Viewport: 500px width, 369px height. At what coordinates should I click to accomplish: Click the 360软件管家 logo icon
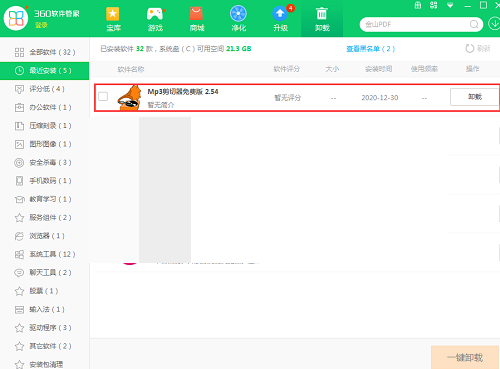[16, 18]
